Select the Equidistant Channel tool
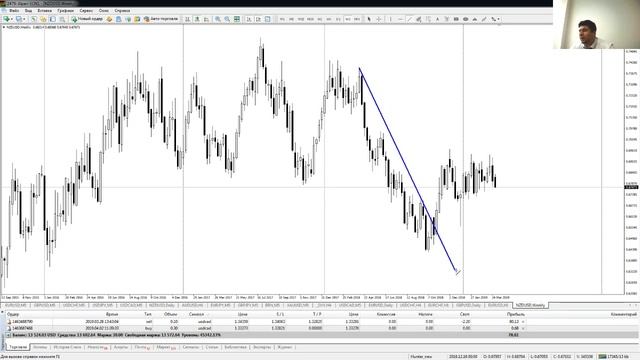Viewport: 640px width, 360px height. (419, 19)
